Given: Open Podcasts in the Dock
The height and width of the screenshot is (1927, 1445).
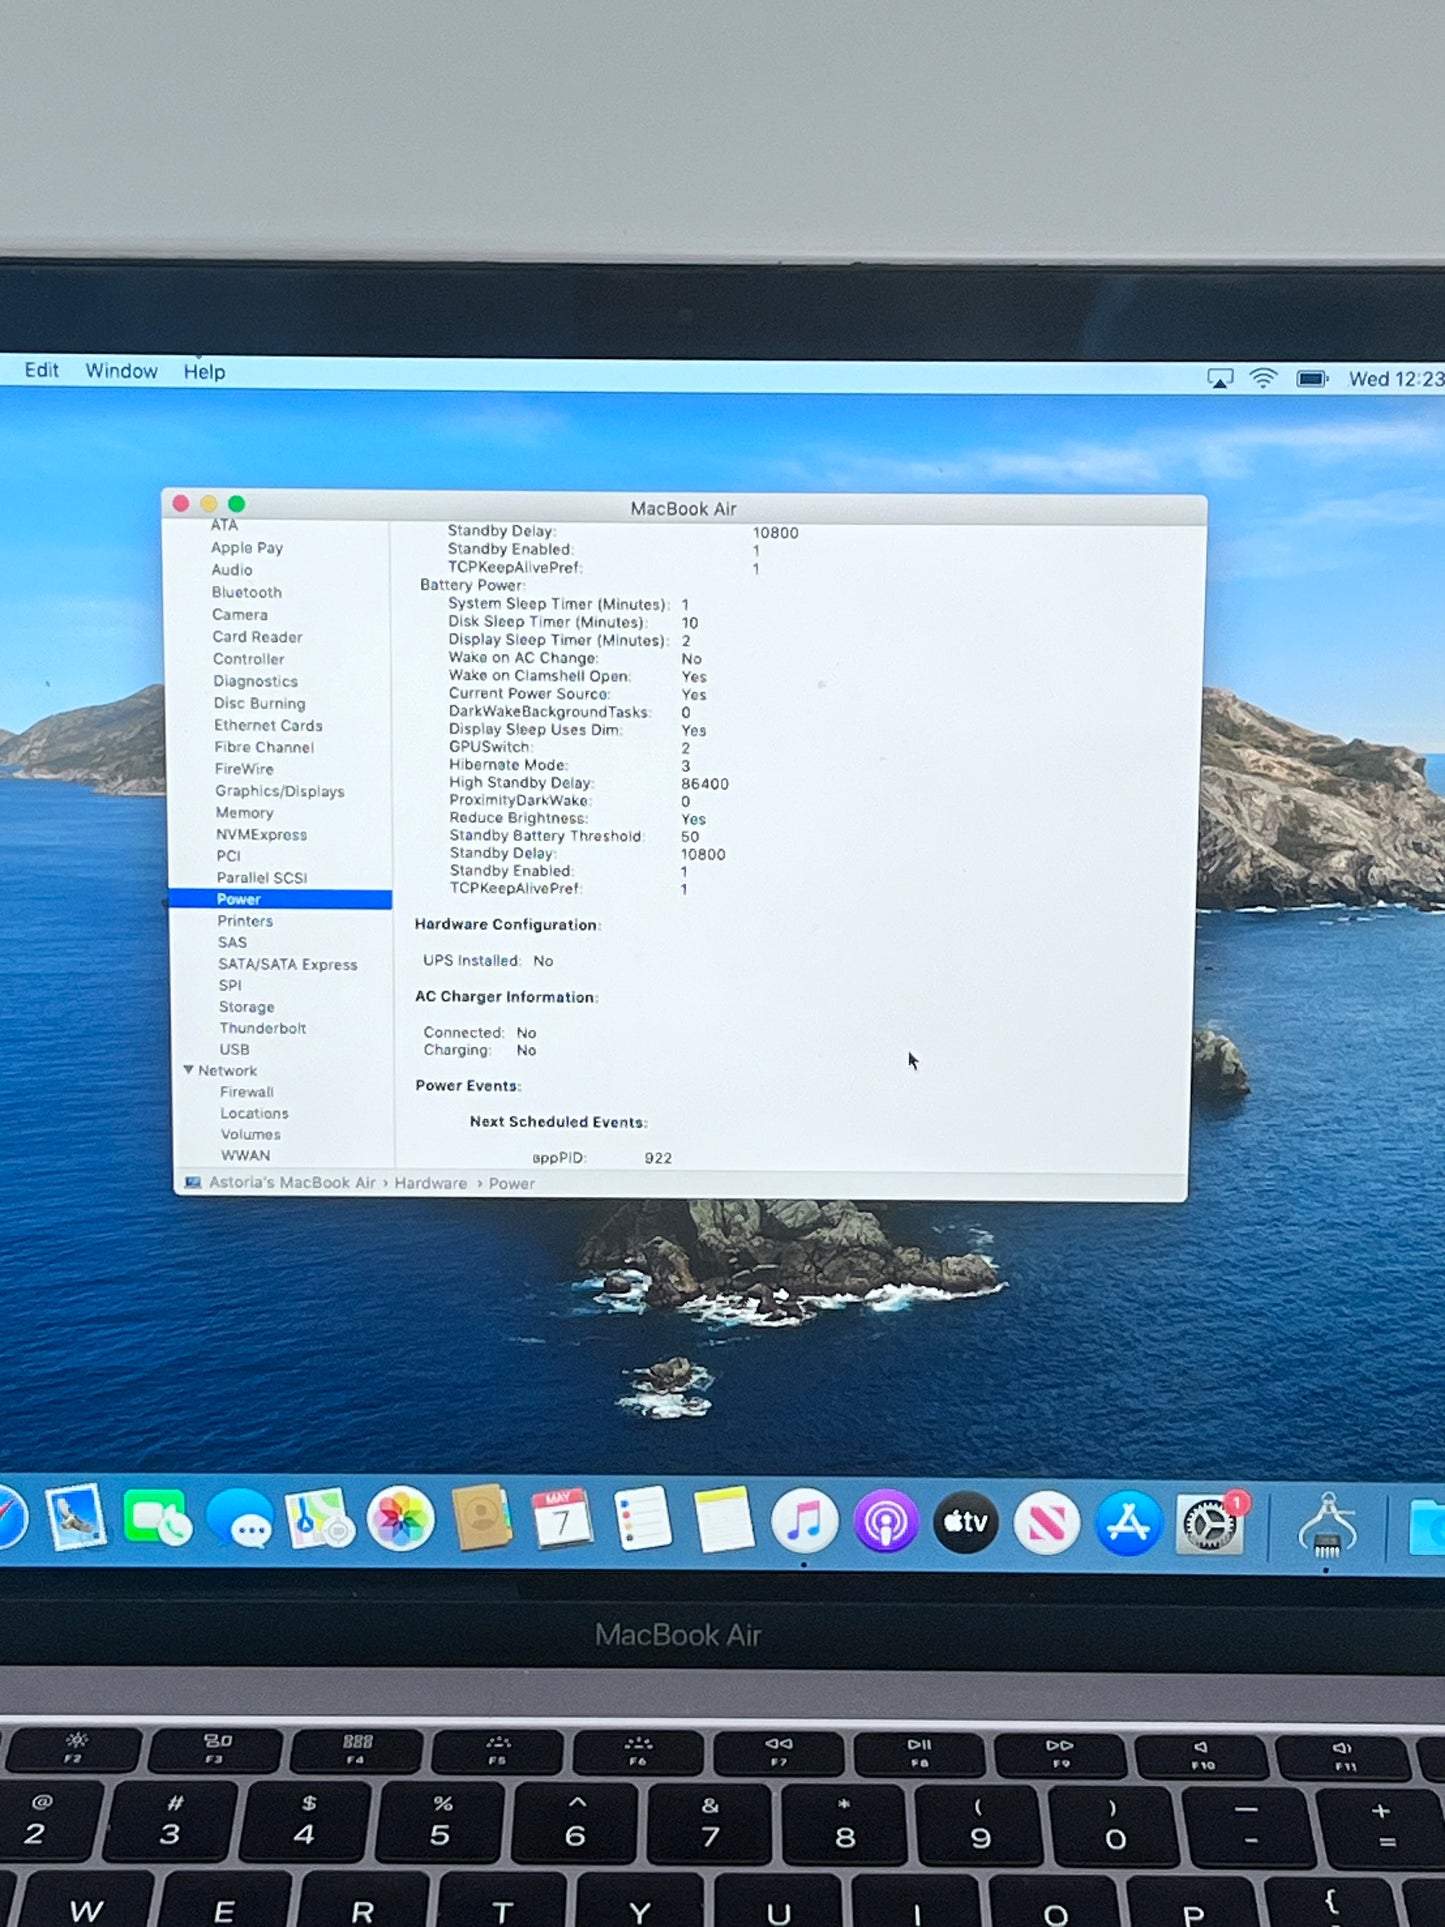Looking at the screenshot, I should click(885, 1523).
